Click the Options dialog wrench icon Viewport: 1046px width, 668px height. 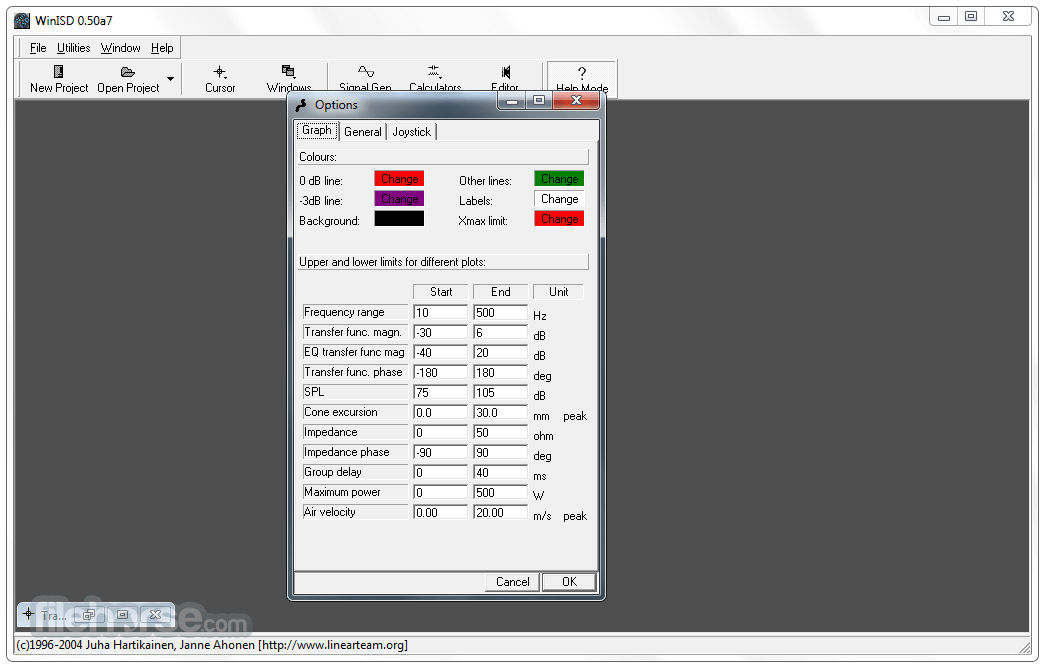click(x=302, y=105)
